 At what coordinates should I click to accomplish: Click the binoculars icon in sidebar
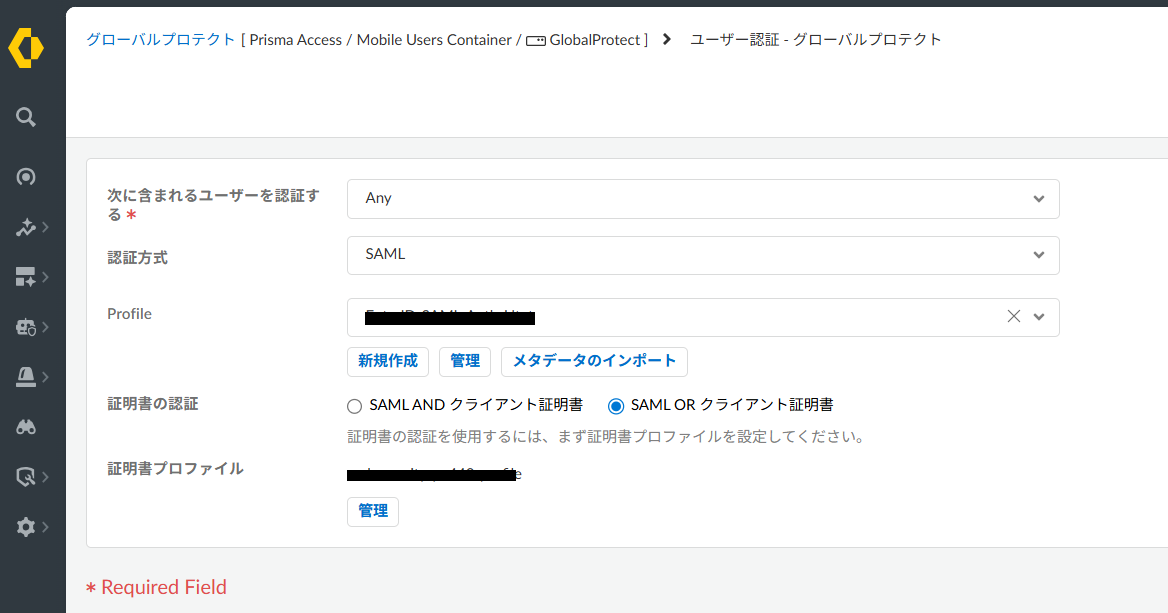click(x=26, y=427)
